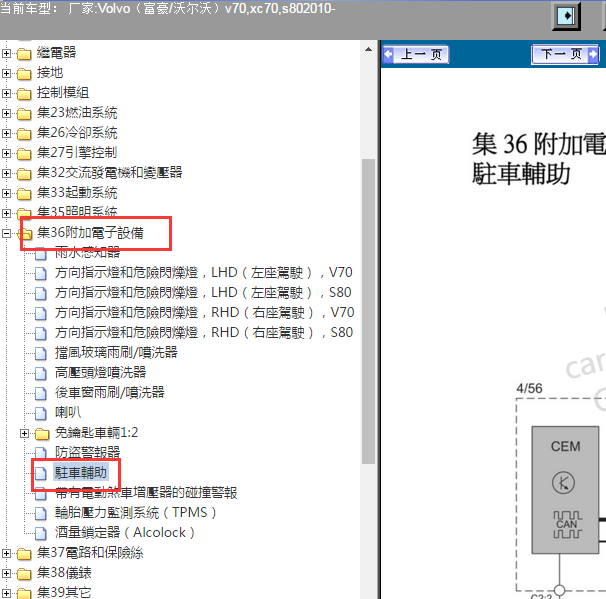The image size is (606, 599).
Task: Click the panel toggle arrow icon in header
Action: pyautogui.click(x=566, y=16)
